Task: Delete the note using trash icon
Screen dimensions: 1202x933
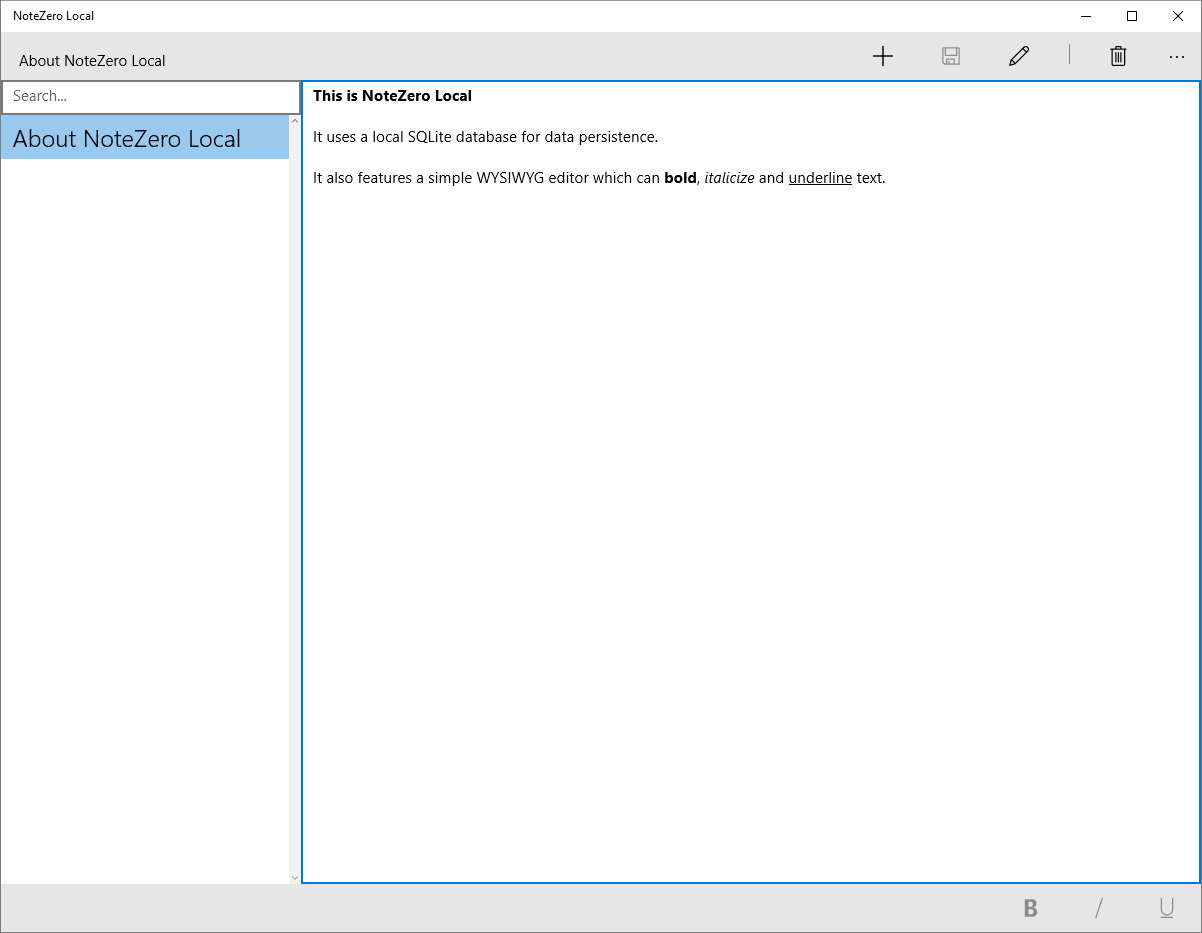Action: [x=1118, y=56]
